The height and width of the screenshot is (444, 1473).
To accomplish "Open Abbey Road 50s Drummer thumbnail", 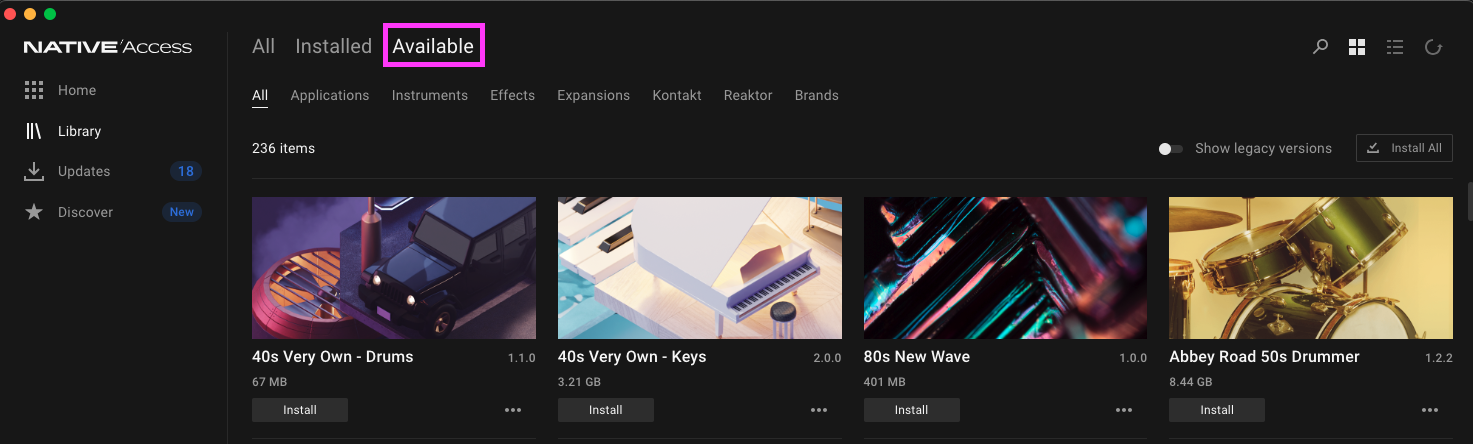I will 1310,267.
